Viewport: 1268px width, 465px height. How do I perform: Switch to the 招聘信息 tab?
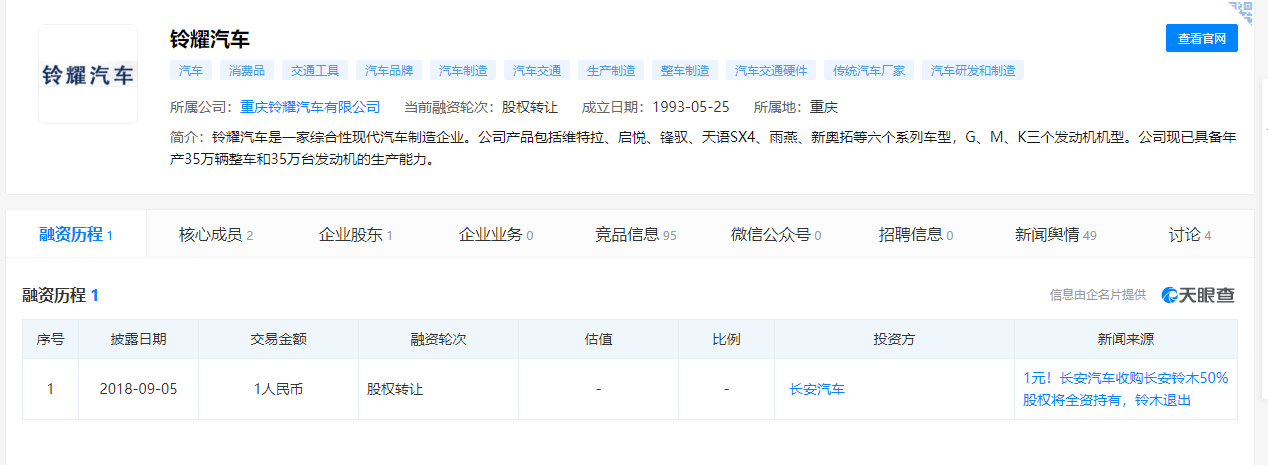coord(916,235)
